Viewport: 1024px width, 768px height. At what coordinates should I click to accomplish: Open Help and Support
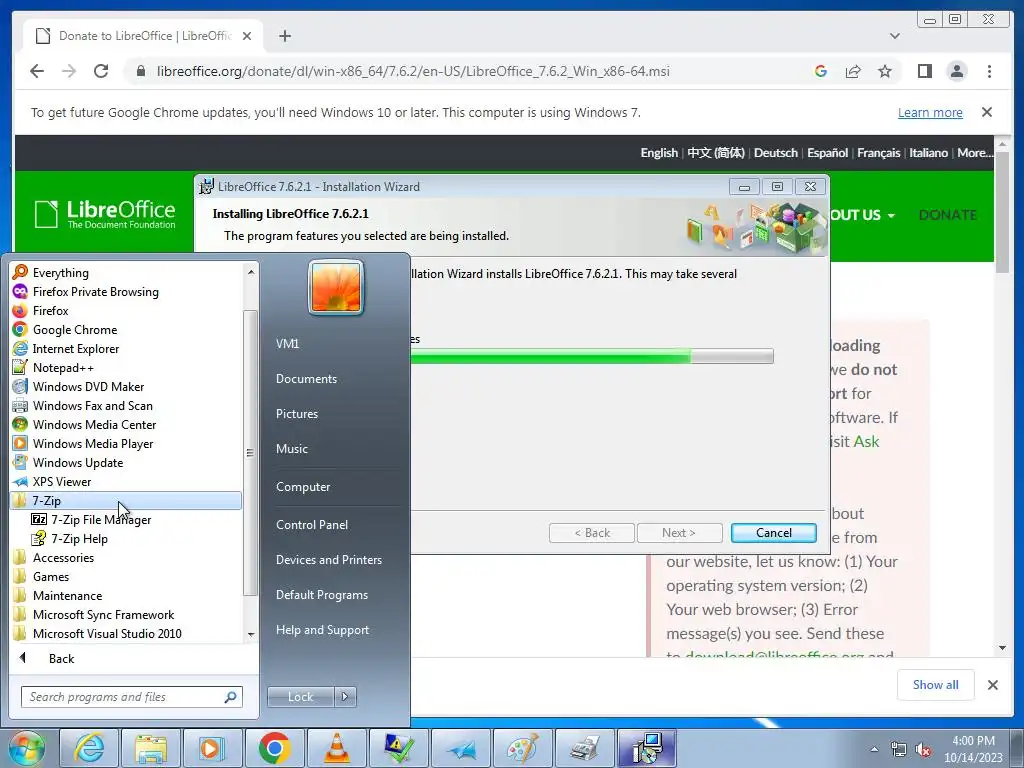click(x=322, y=630)
